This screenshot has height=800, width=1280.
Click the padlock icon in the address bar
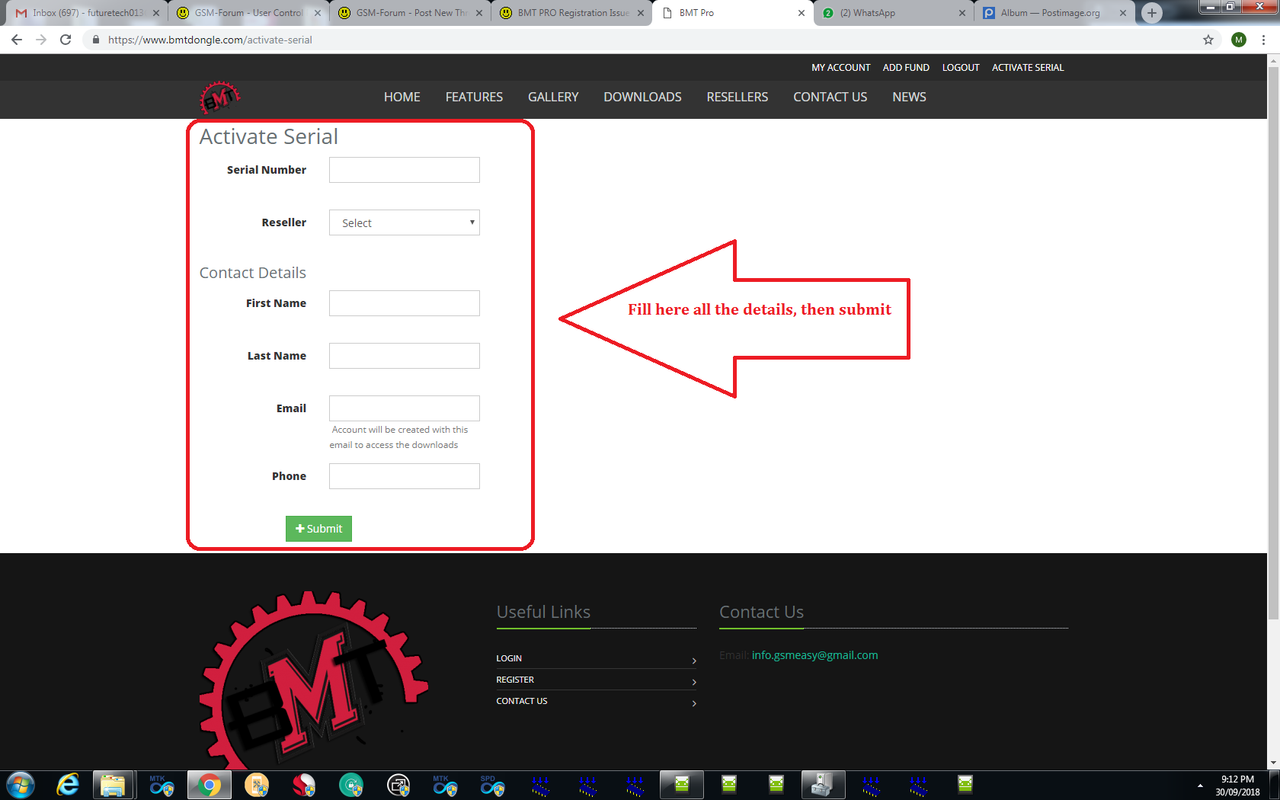click(96, 40)
